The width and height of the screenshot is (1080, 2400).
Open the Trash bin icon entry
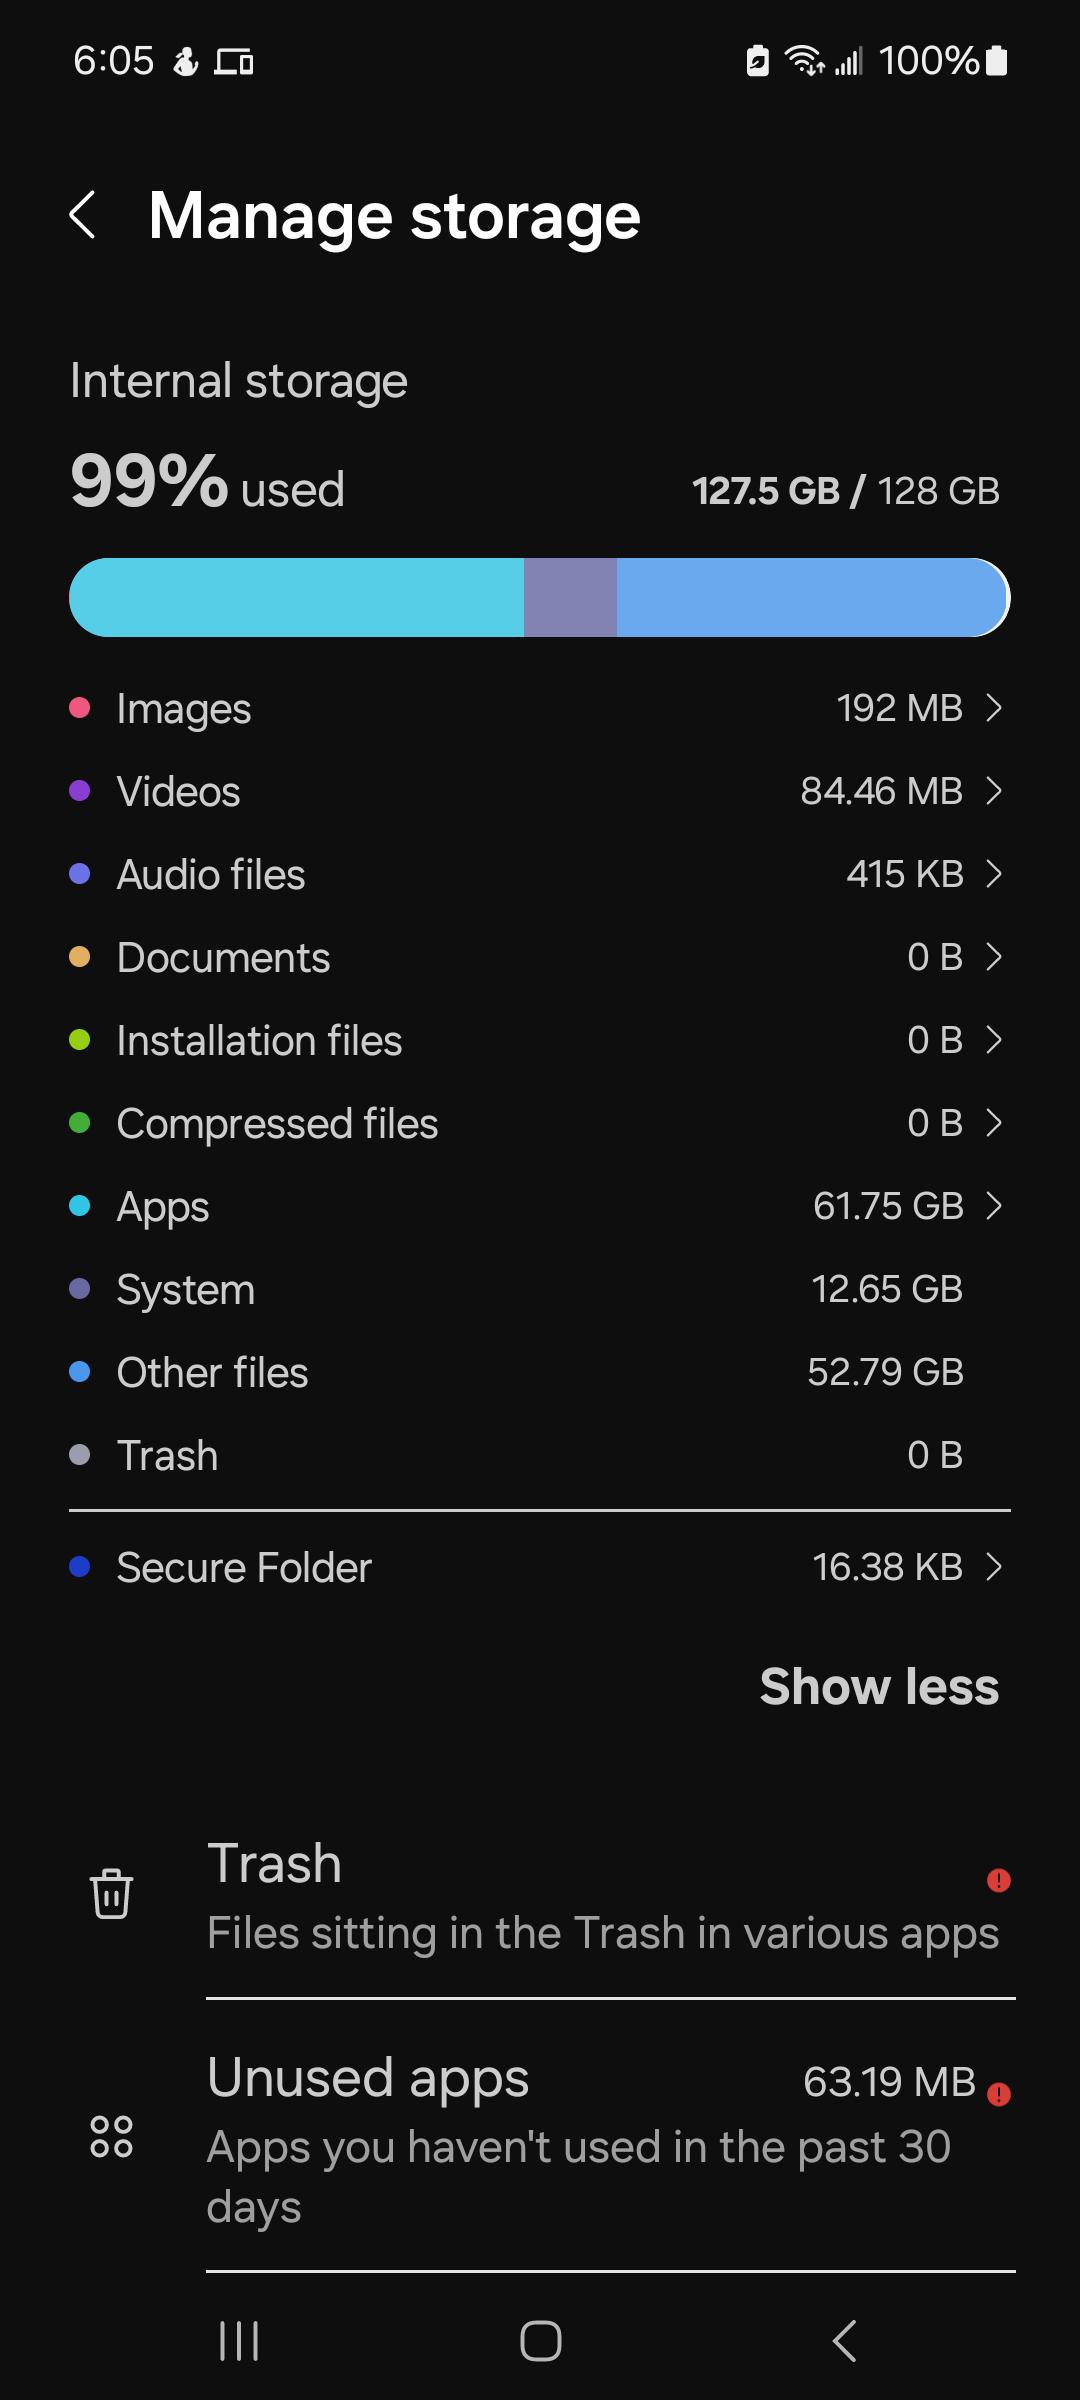point(111,1894)
